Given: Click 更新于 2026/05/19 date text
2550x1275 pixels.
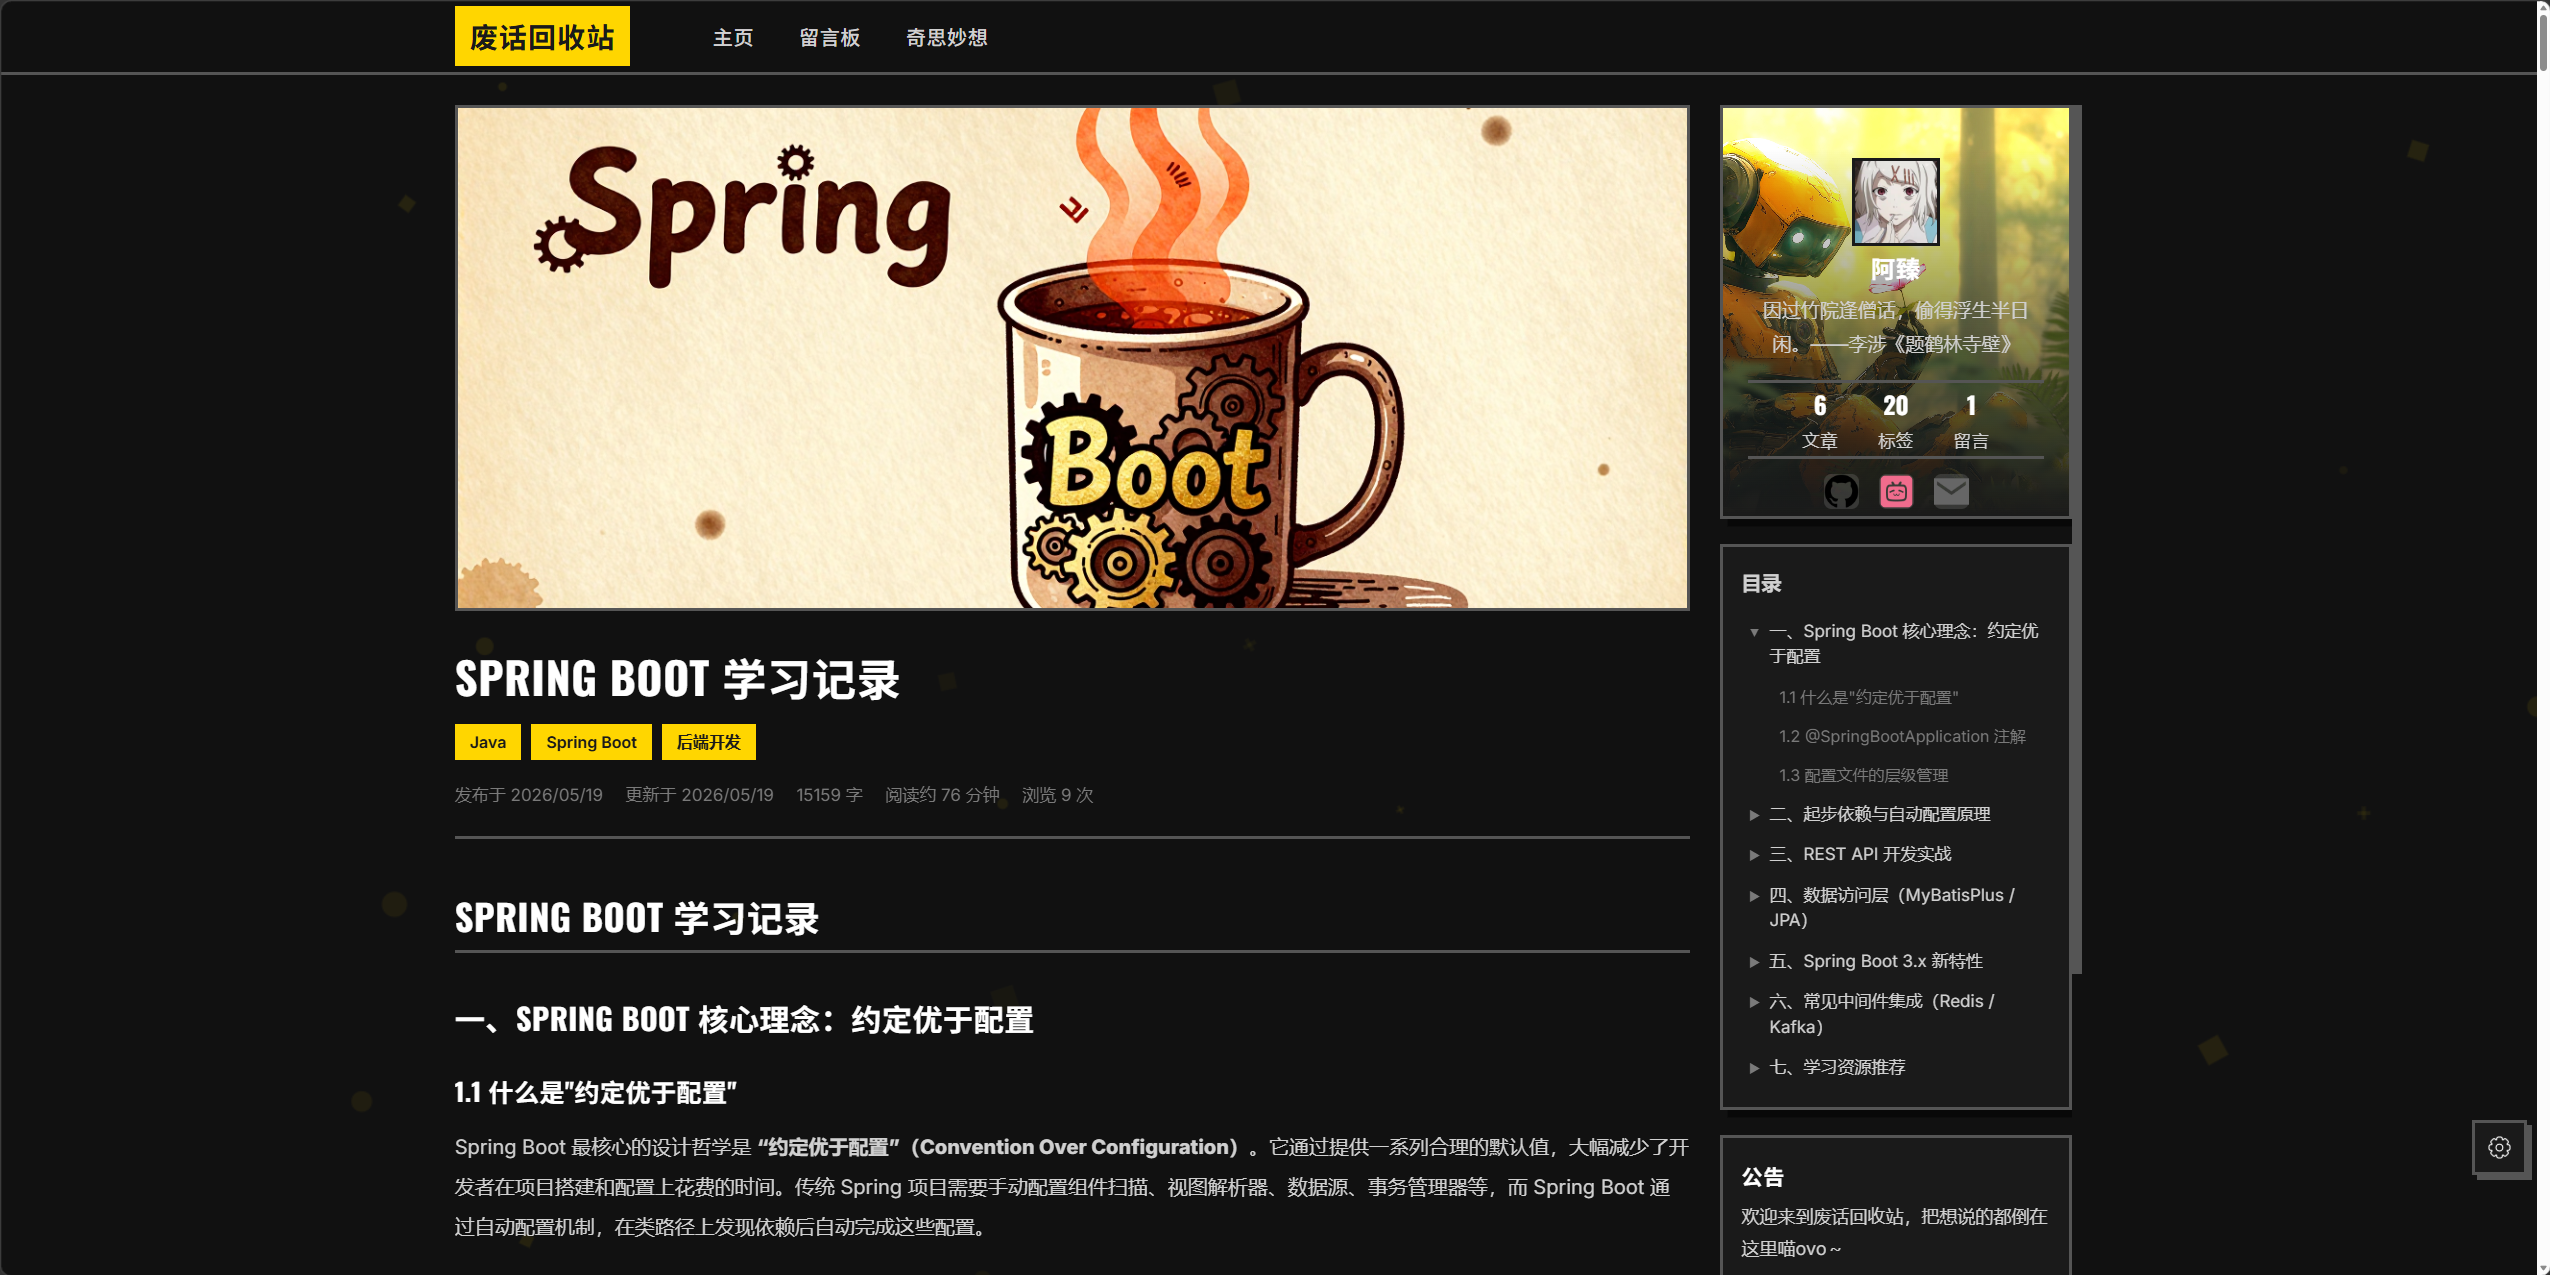Looking at the screenshot, I should click(x=699, y=795).
